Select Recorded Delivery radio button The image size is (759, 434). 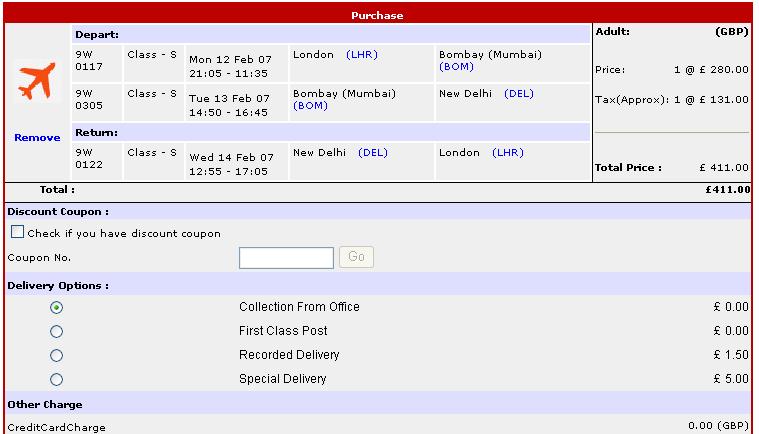click(56, 355)
